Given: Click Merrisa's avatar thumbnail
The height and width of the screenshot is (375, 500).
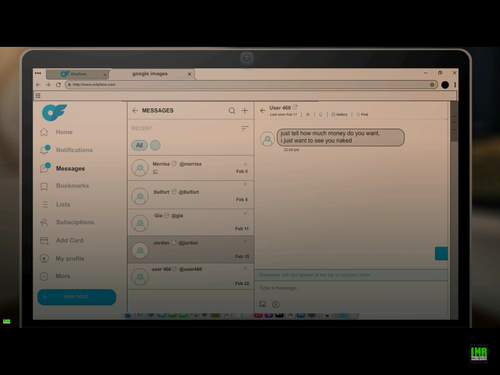Looking at the screenshot, I should (x=140, y=168).
